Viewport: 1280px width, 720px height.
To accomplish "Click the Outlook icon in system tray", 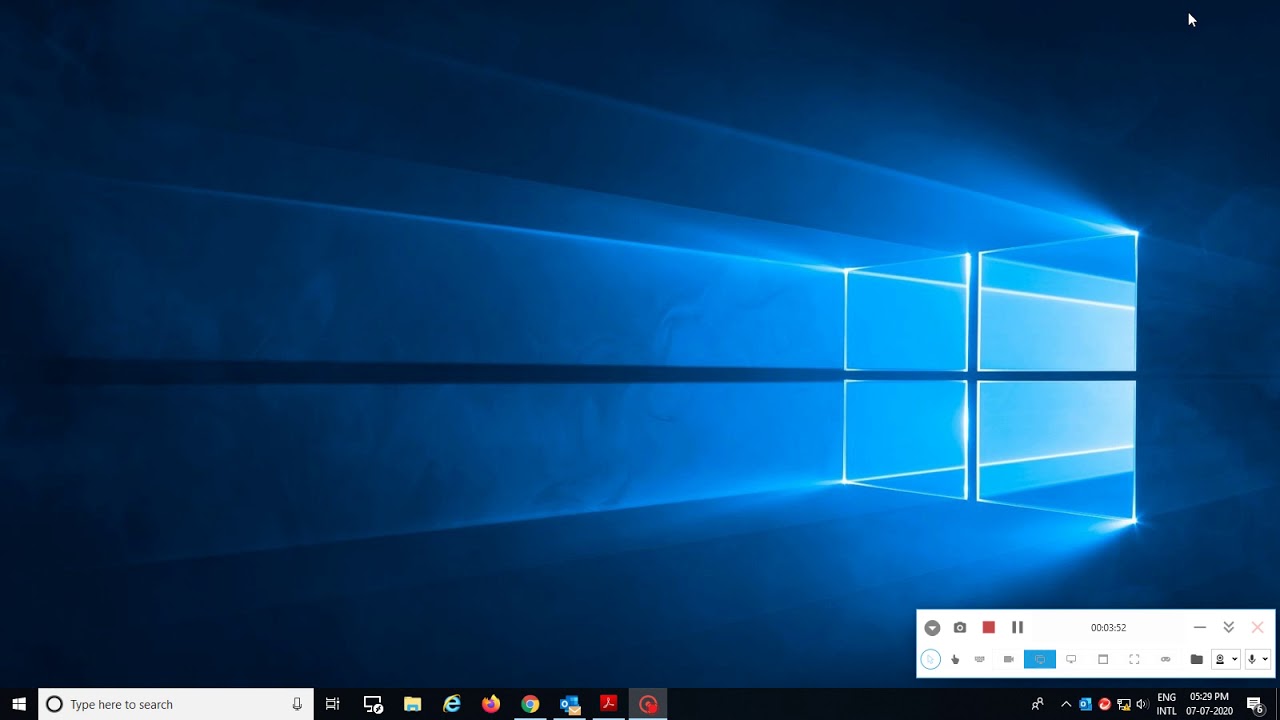I will click(1086, 704).
